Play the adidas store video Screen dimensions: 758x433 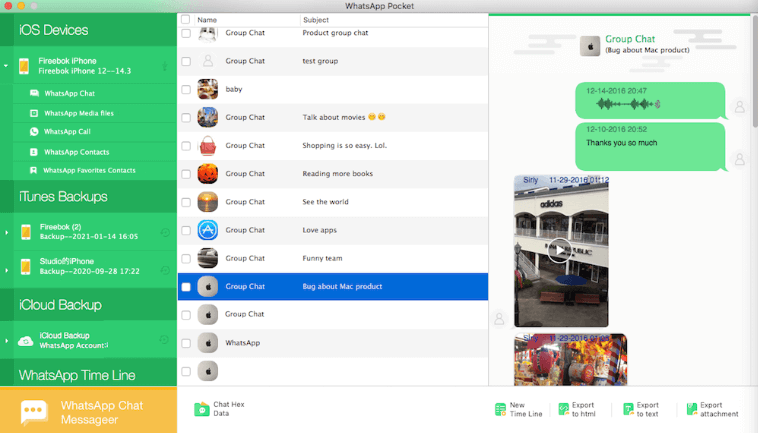click(559, 250)
